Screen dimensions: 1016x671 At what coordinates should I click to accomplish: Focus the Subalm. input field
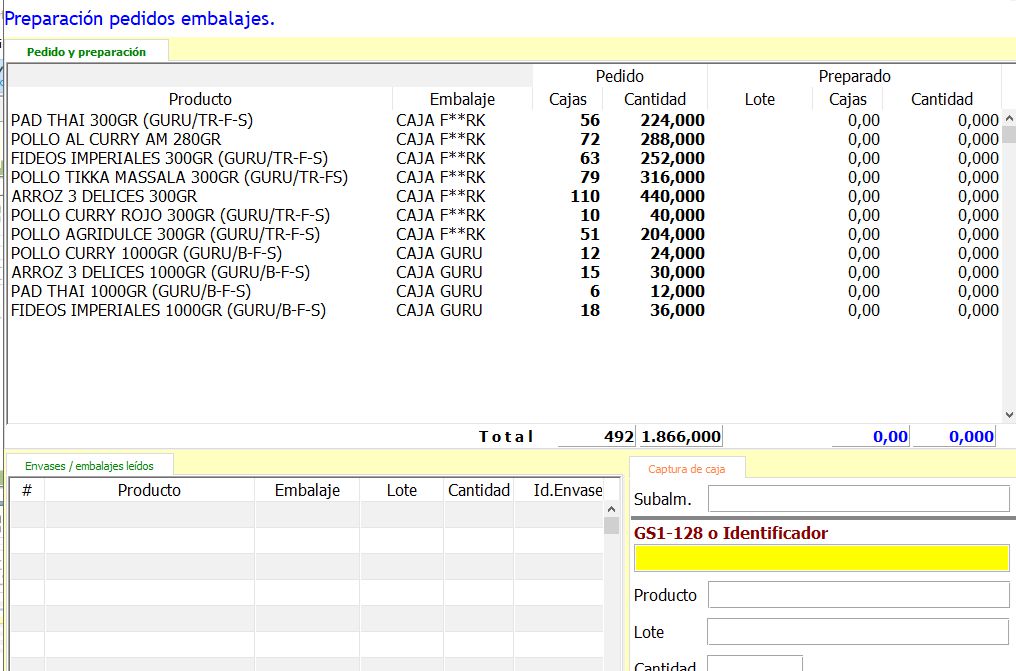(x=858, y=498)
